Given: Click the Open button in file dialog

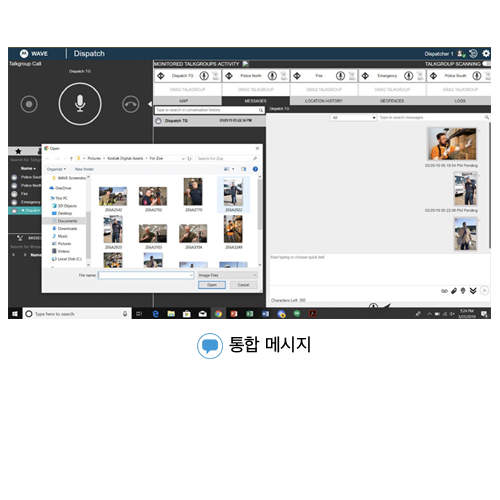Looking at the screenshot, I should [x=212, y=285].
